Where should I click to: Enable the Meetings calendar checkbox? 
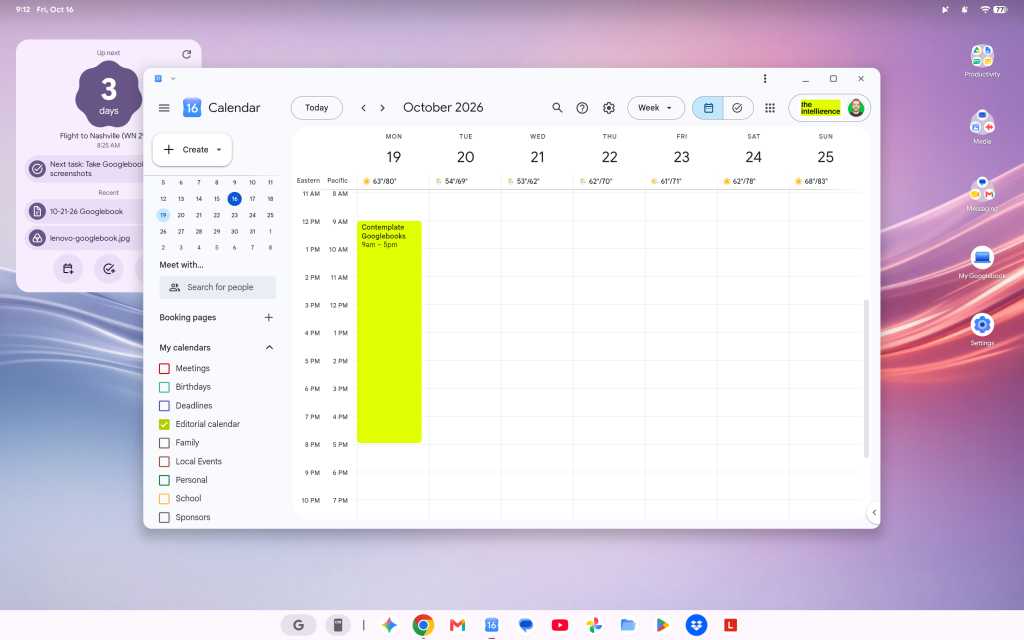[x=165, y=368]
